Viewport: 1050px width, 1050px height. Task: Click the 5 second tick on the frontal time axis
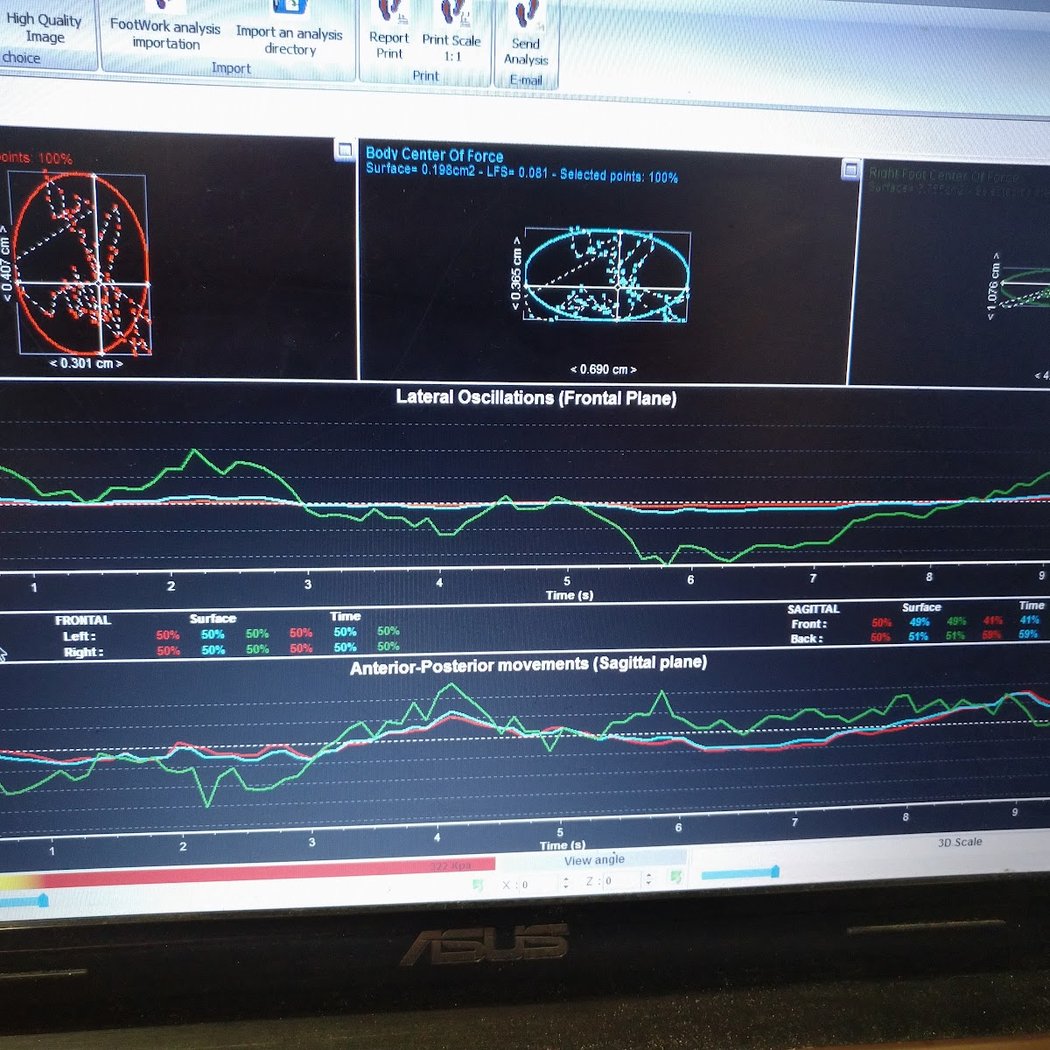pyautogui.click(x=567, y=580)
